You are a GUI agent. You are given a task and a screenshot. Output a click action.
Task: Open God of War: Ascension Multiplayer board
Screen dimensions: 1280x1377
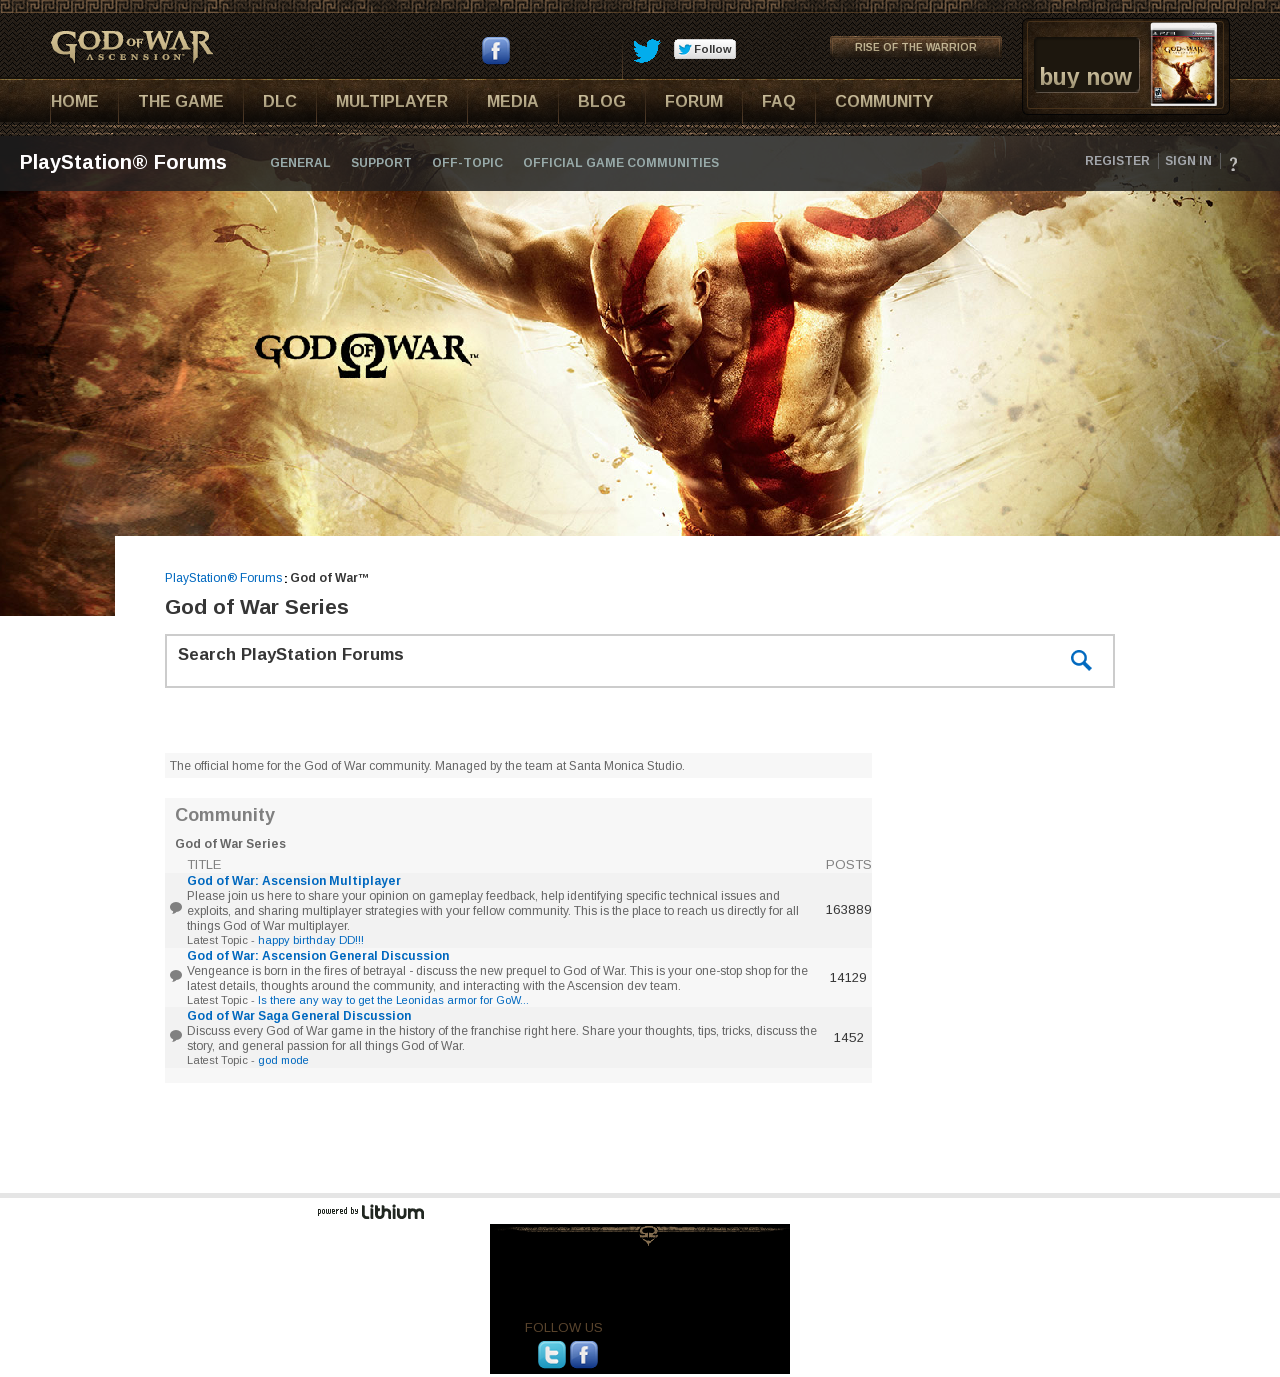[294, 881]
